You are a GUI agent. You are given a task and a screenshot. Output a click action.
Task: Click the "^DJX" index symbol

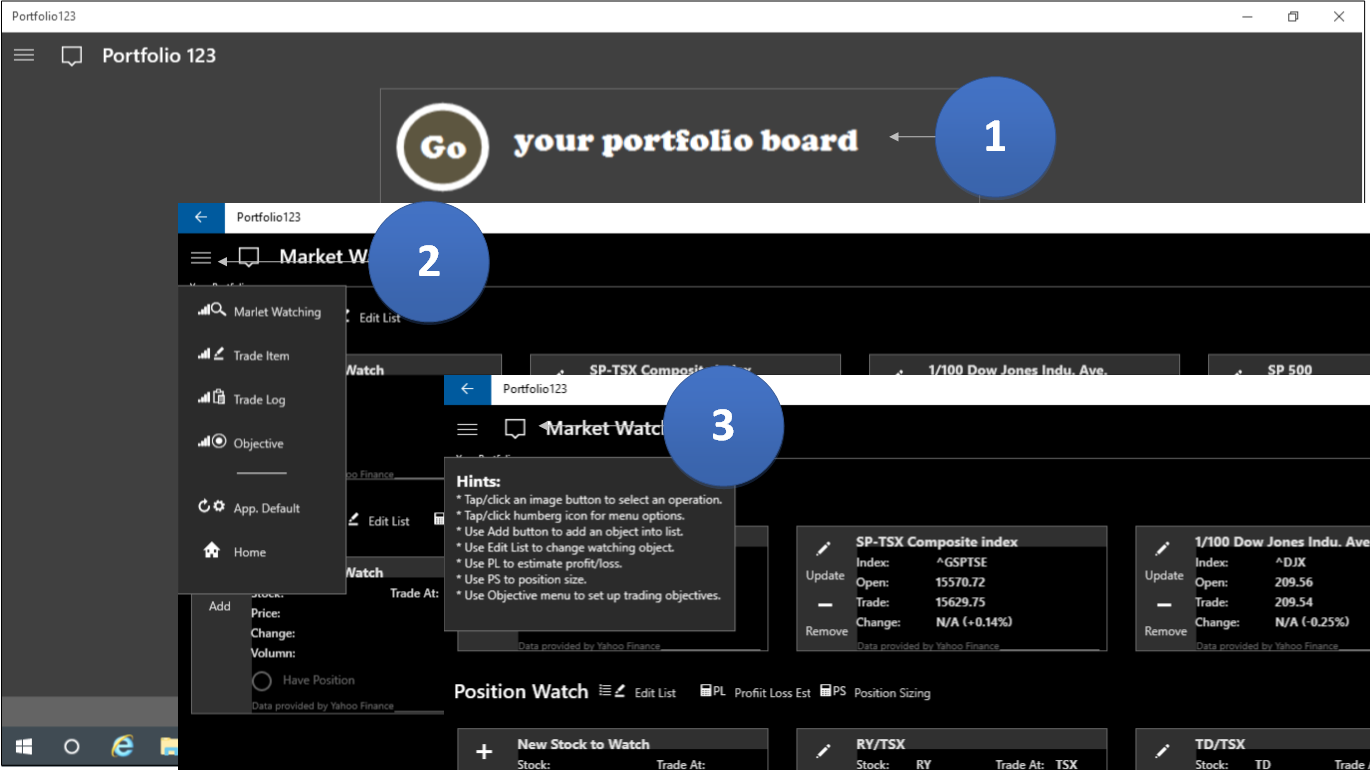pos(1291,562)
